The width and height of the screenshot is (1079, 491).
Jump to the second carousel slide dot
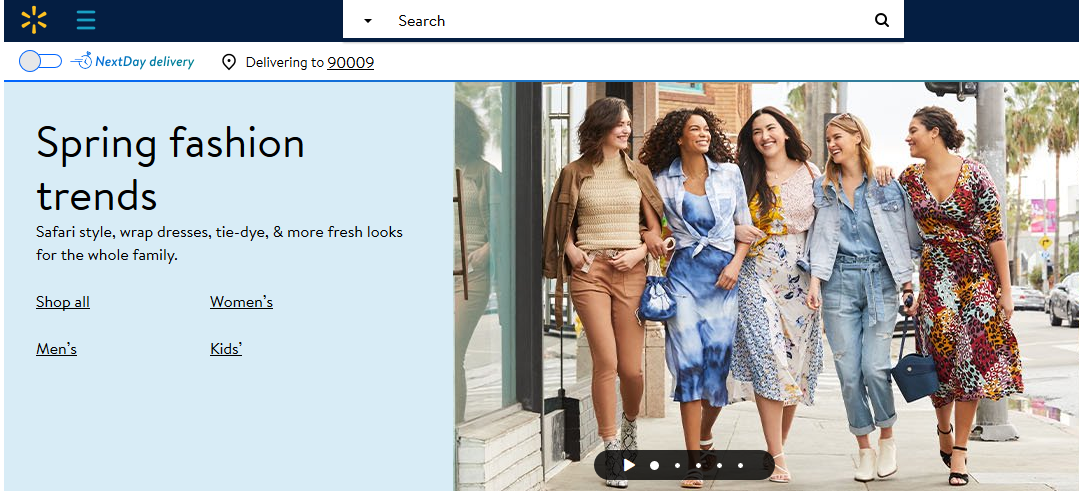[x=677, y=465]
